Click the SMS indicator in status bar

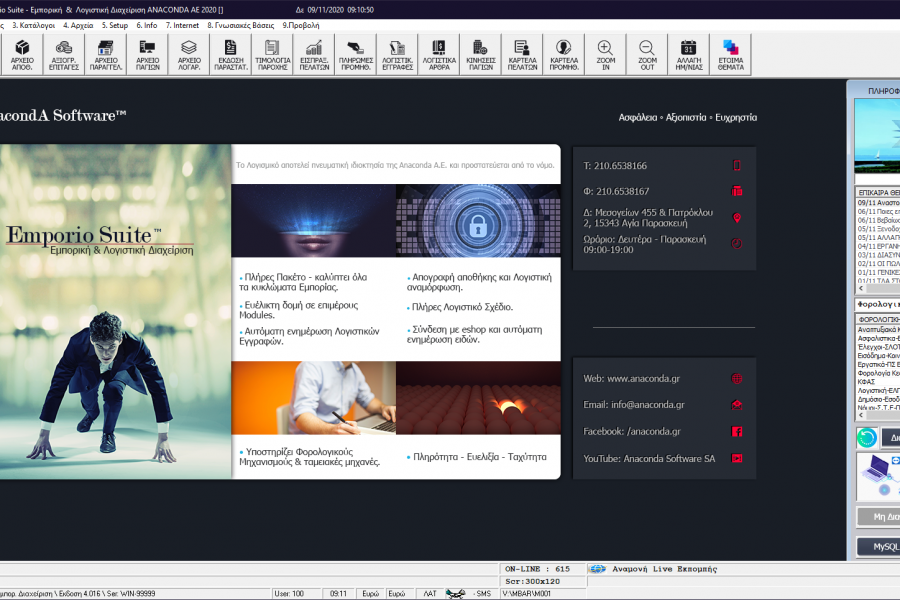pyautogui.click(x=483, y=594)
